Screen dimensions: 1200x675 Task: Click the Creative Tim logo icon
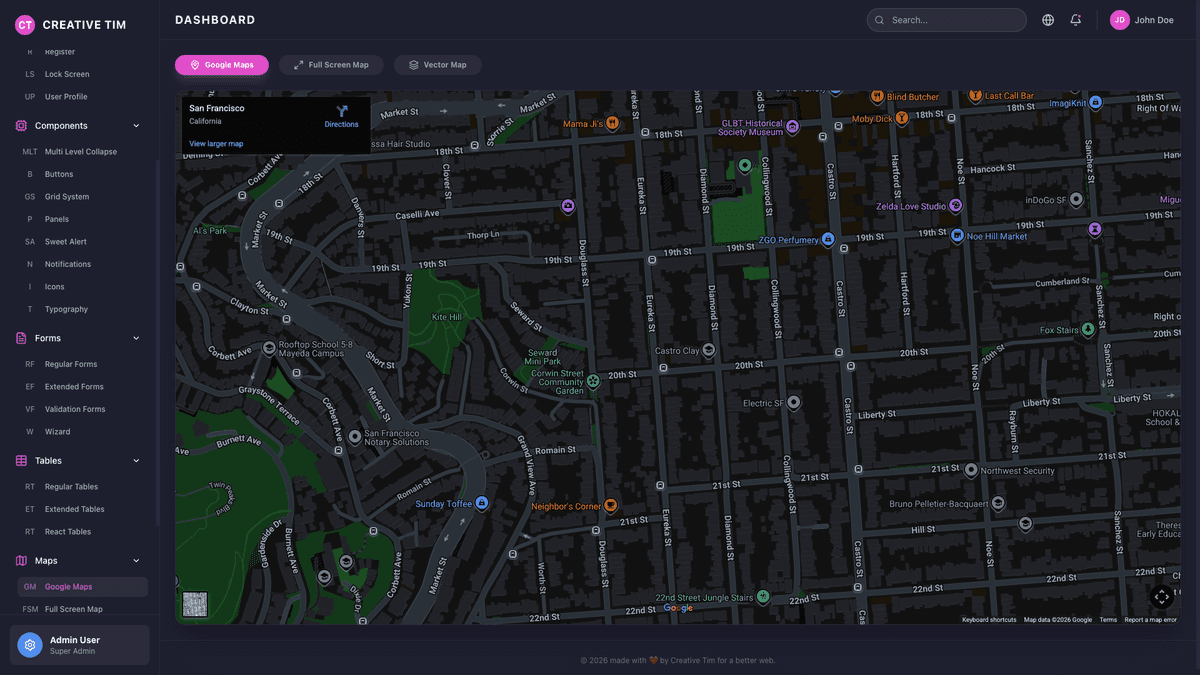[x=24, y=24]
